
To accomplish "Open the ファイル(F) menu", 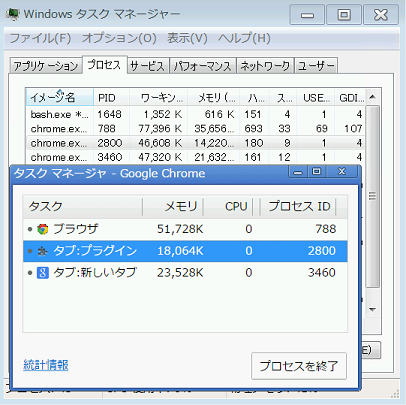I will tap(40, 38).
